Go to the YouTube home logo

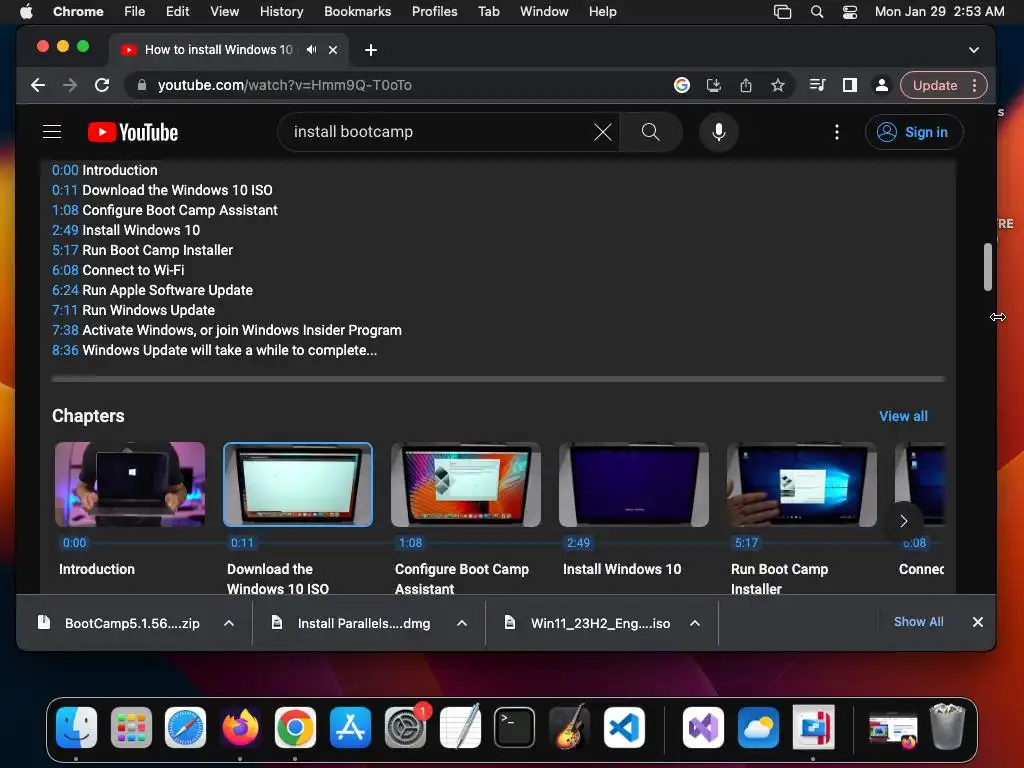(133, 132)
